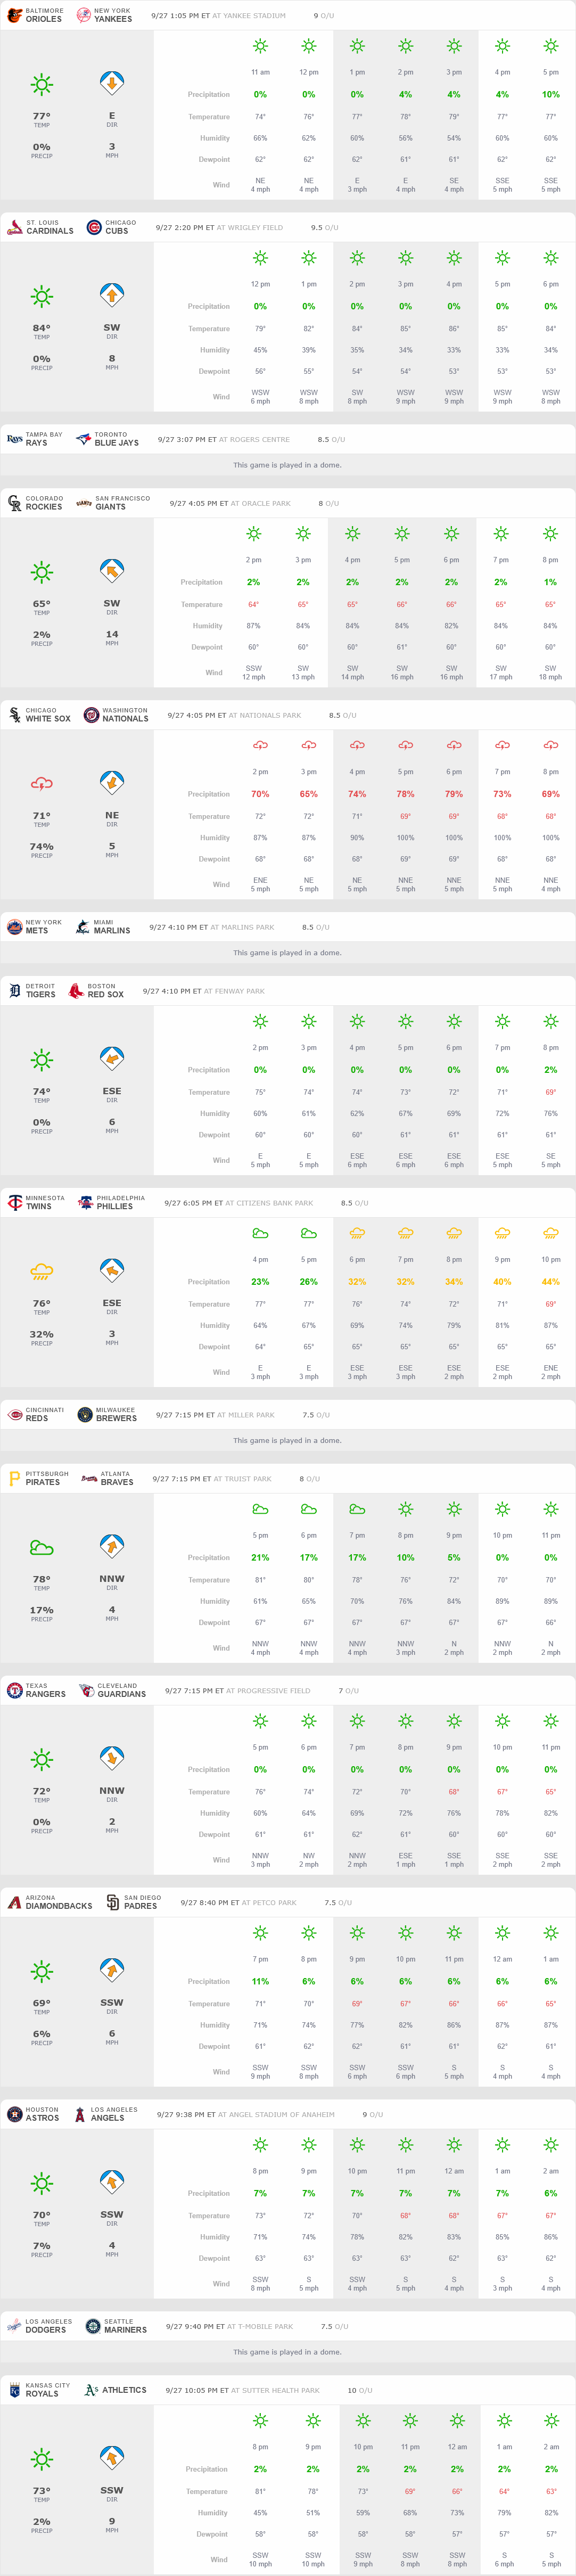Select the Milwaukee Brewers team name
This screenshot has width=576, height=2576.
click(x=116, y=1419)
